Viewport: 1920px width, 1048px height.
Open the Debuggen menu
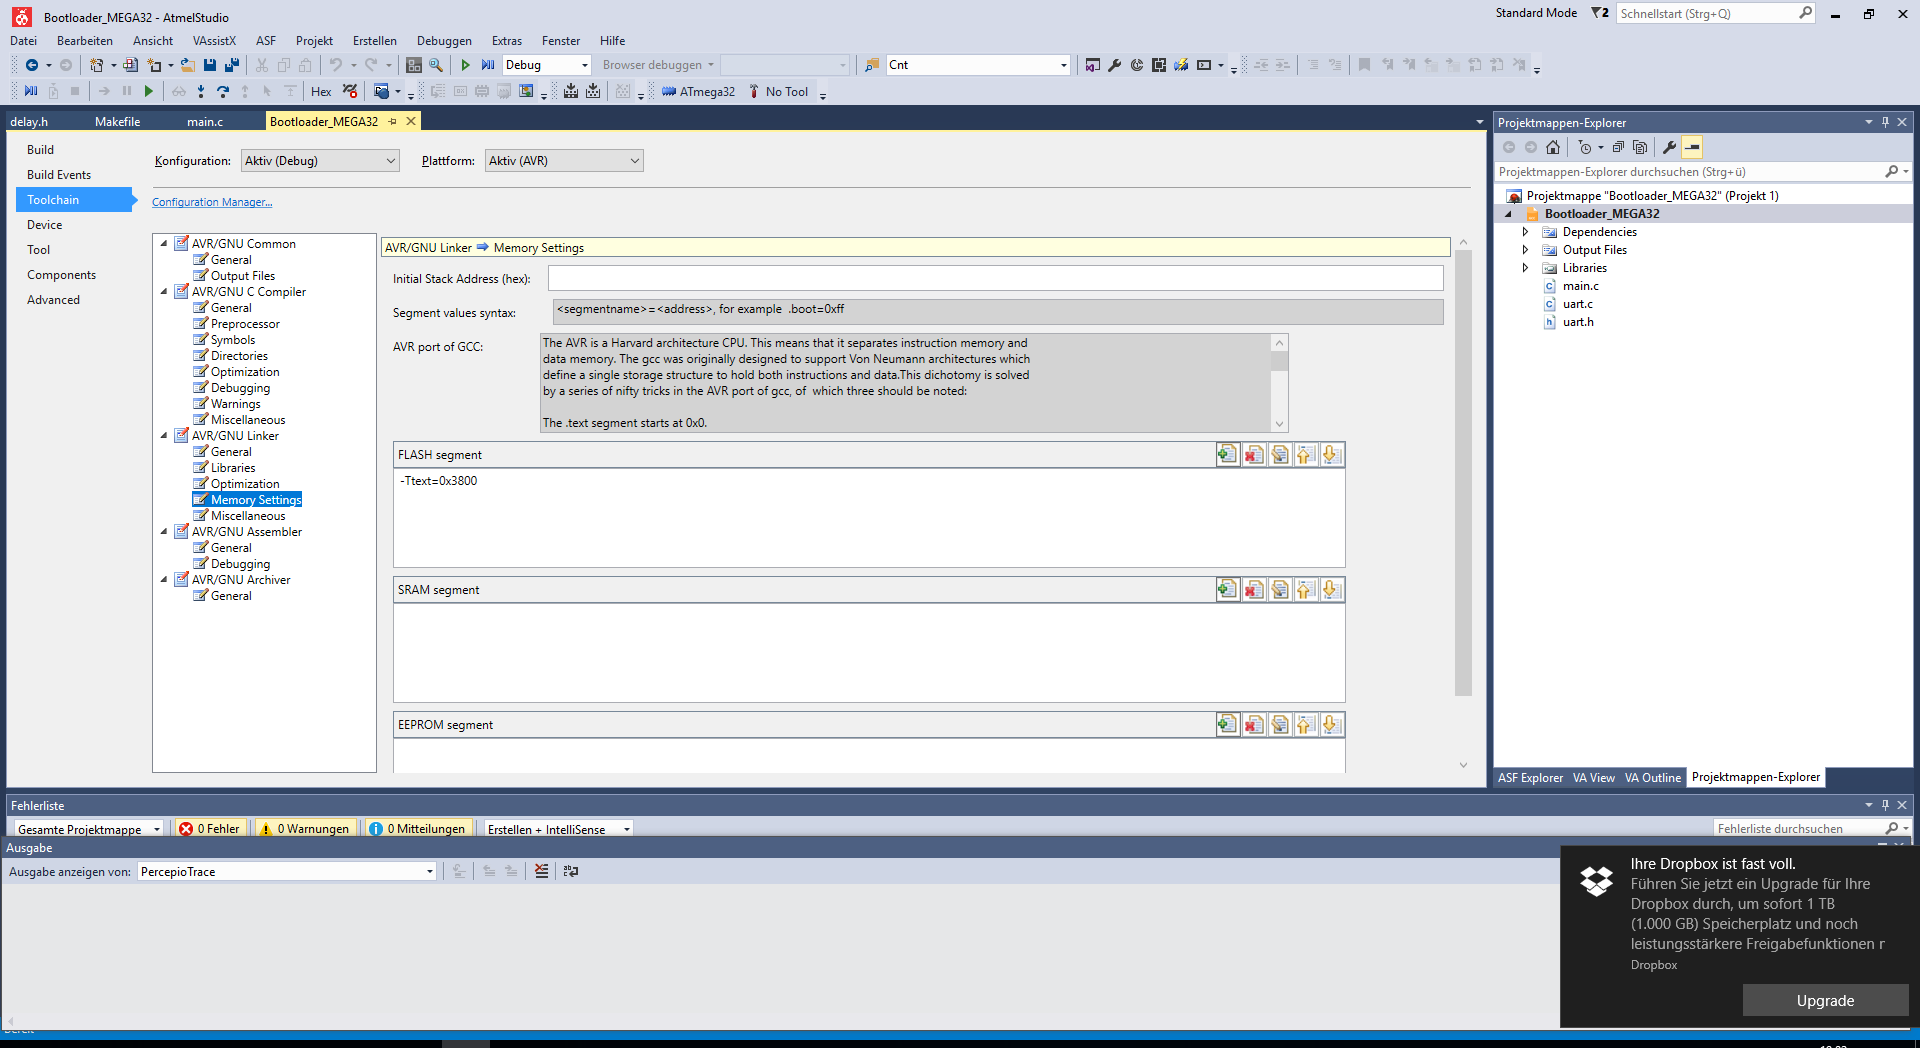(x=444, y=41)
